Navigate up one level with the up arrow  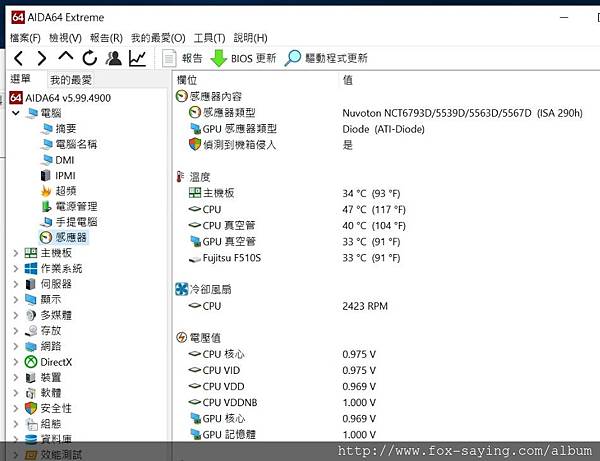tap(66, 57)
